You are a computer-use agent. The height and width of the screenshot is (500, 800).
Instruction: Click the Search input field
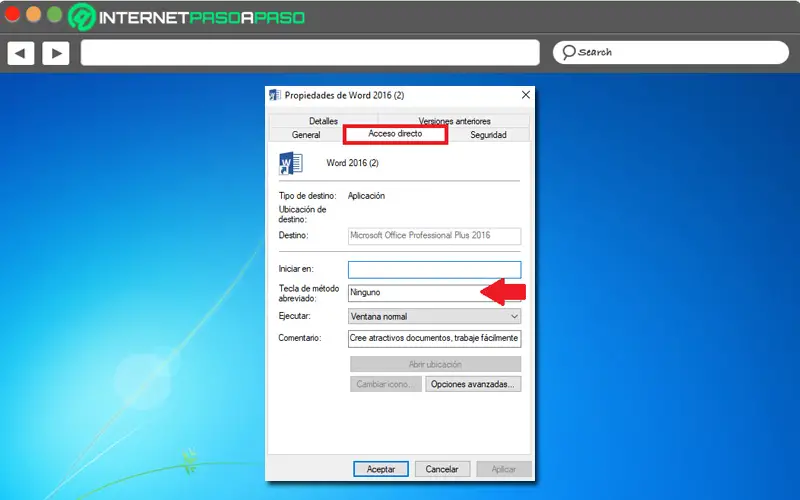coord(671,52)
